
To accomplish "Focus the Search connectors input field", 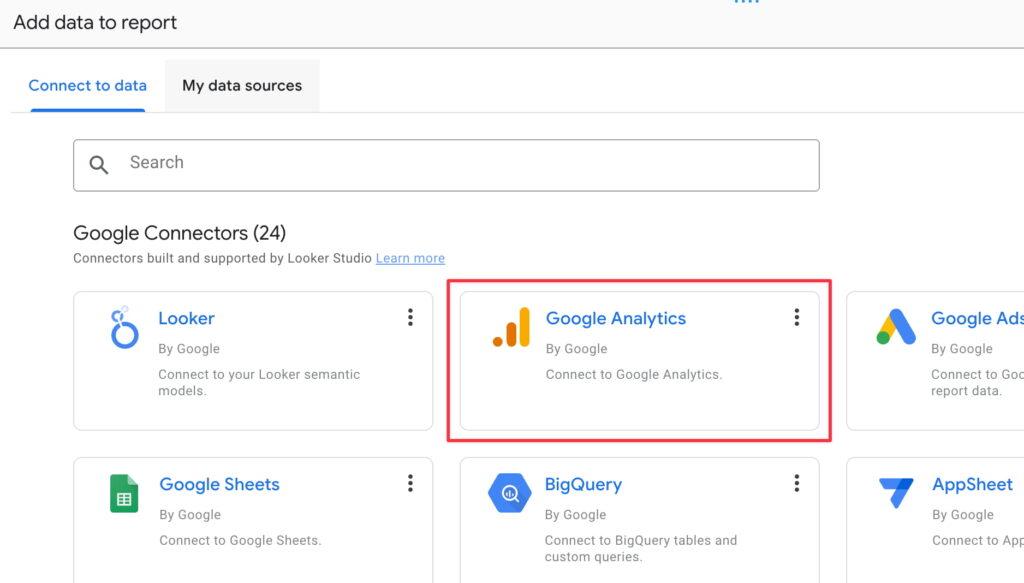I will click(x=460, y=164).
